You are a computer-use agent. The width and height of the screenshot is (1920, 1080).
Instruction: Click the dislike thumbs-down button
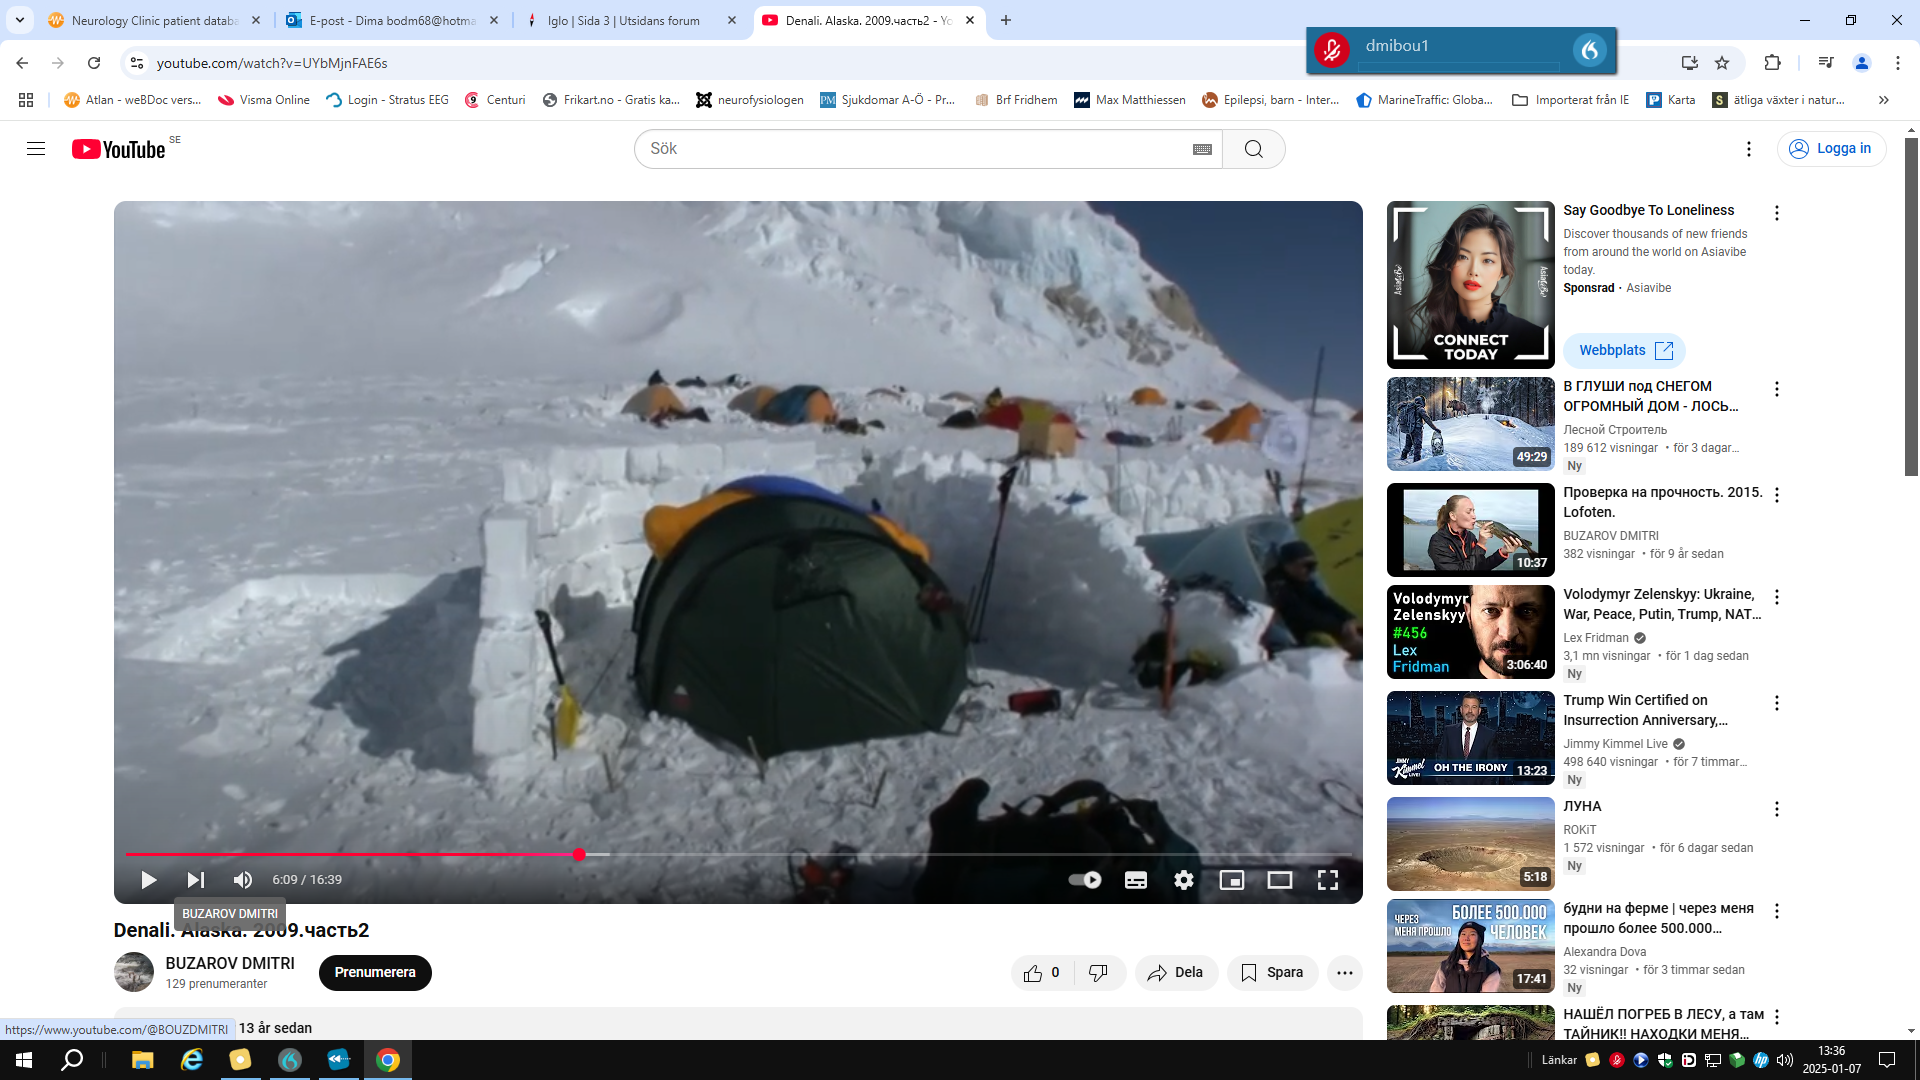[x=1098, y=973]
